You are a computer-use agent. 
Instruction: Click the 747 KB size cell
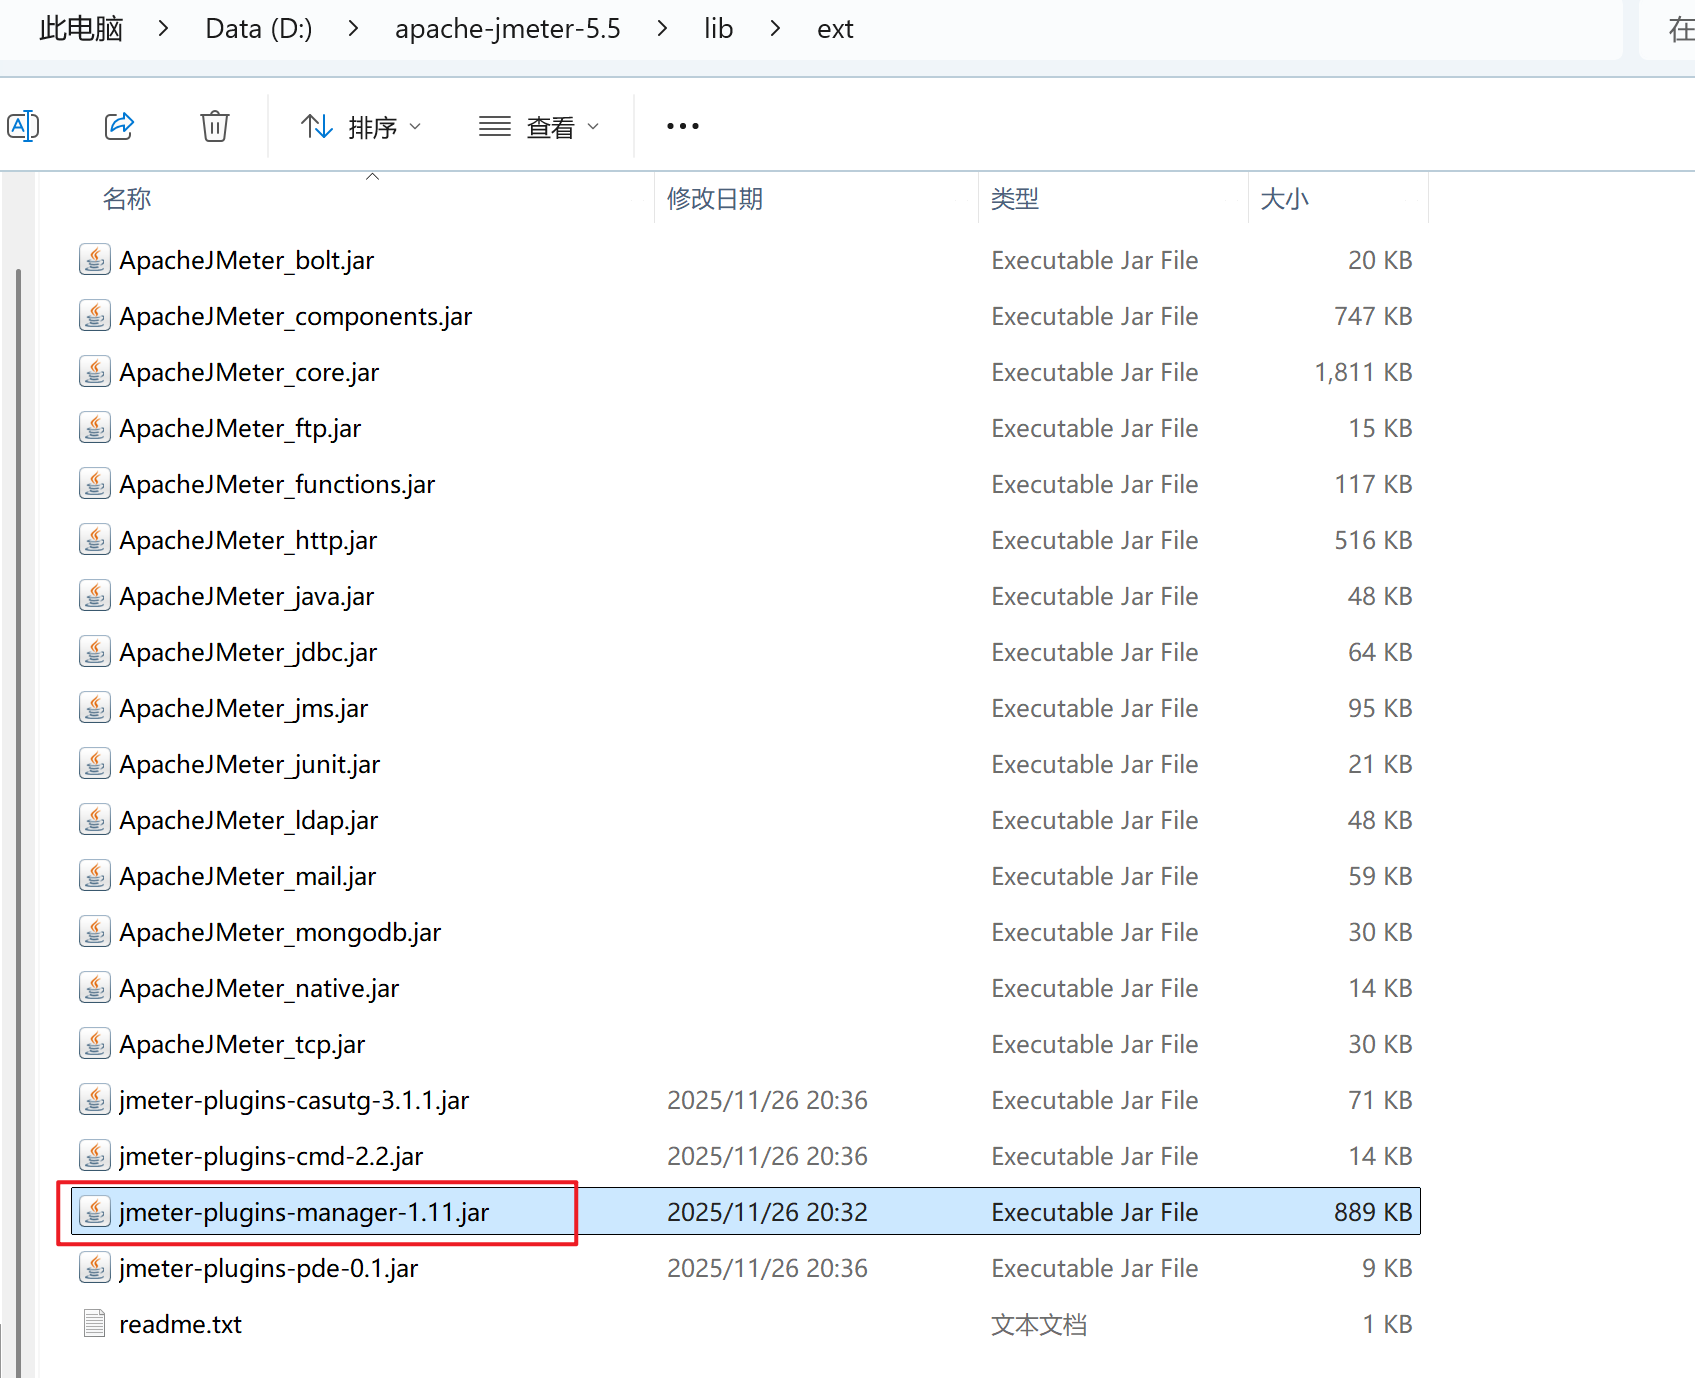click(1373, 316)
